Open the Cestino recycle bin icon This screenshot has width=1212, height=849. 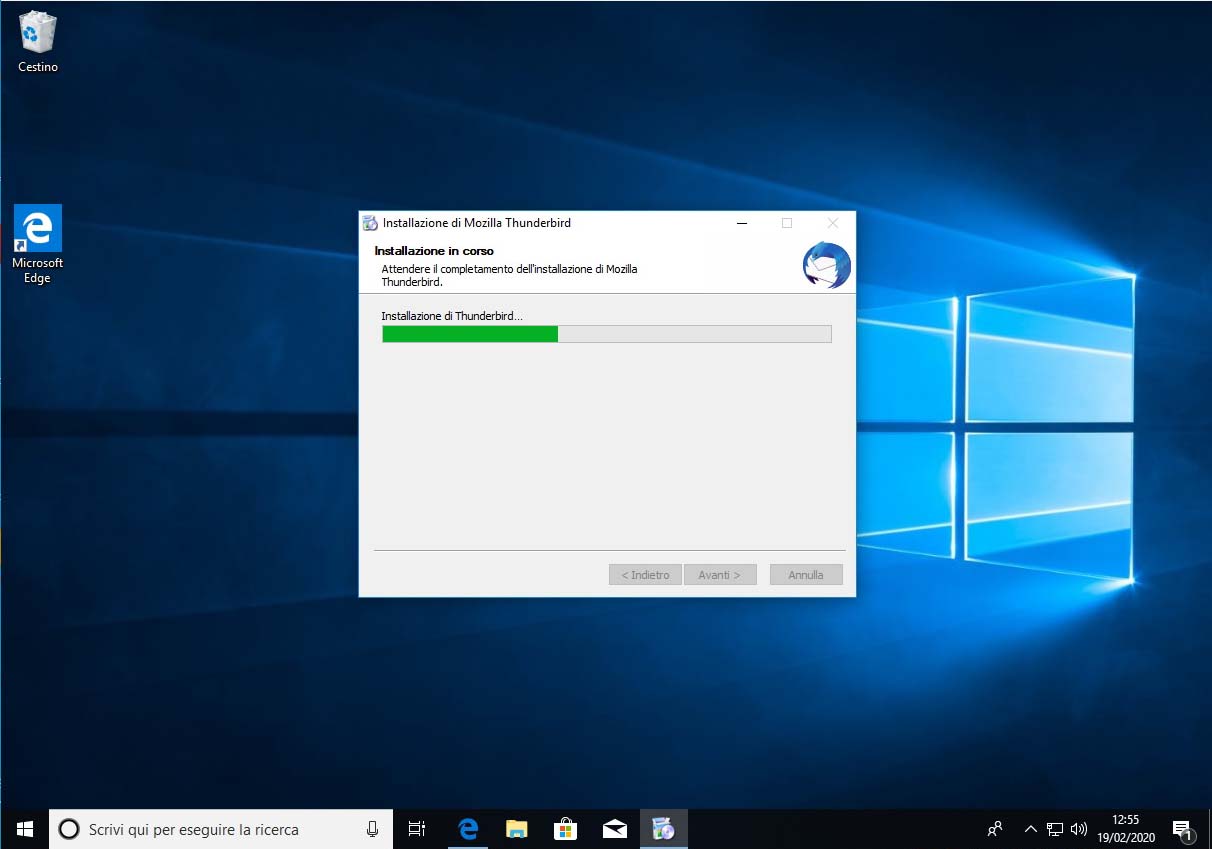click(x=38, y=42)
